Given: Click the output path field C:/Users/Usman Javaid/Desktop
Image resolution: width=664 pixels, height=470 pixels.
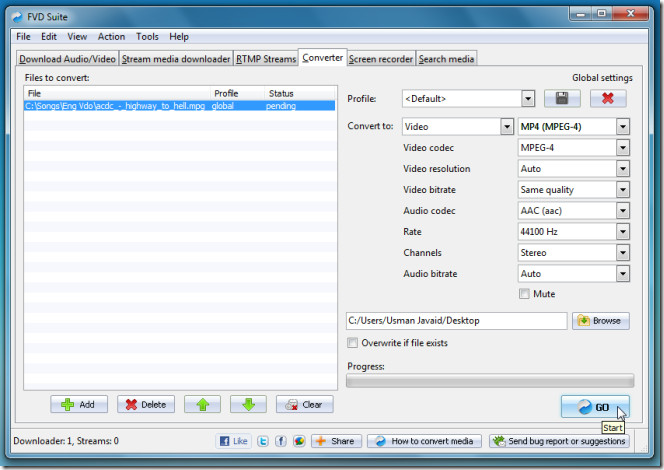Looking at the screenshot, I should (456, 321).
